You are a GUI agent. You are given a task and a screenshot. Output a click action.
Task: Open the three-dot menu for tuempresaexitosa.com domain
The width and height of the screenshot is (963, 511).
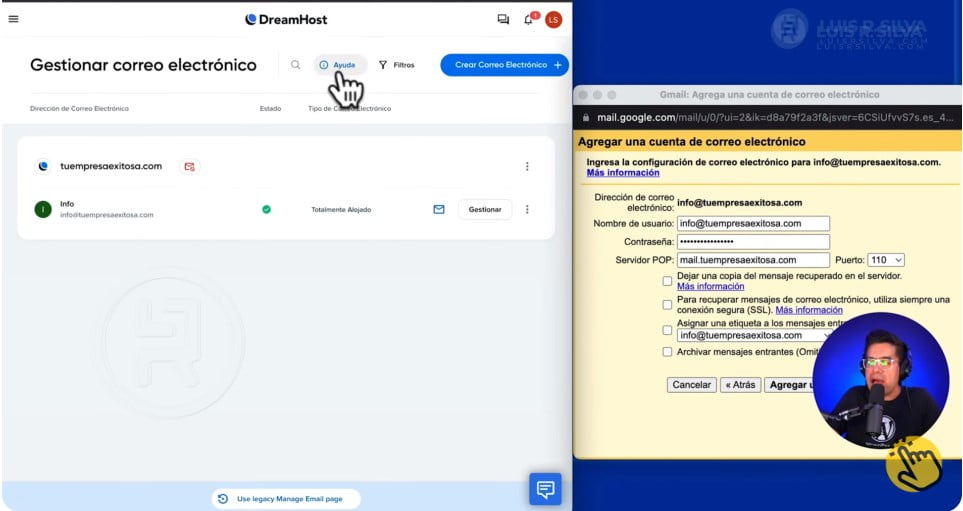[527, 166]
